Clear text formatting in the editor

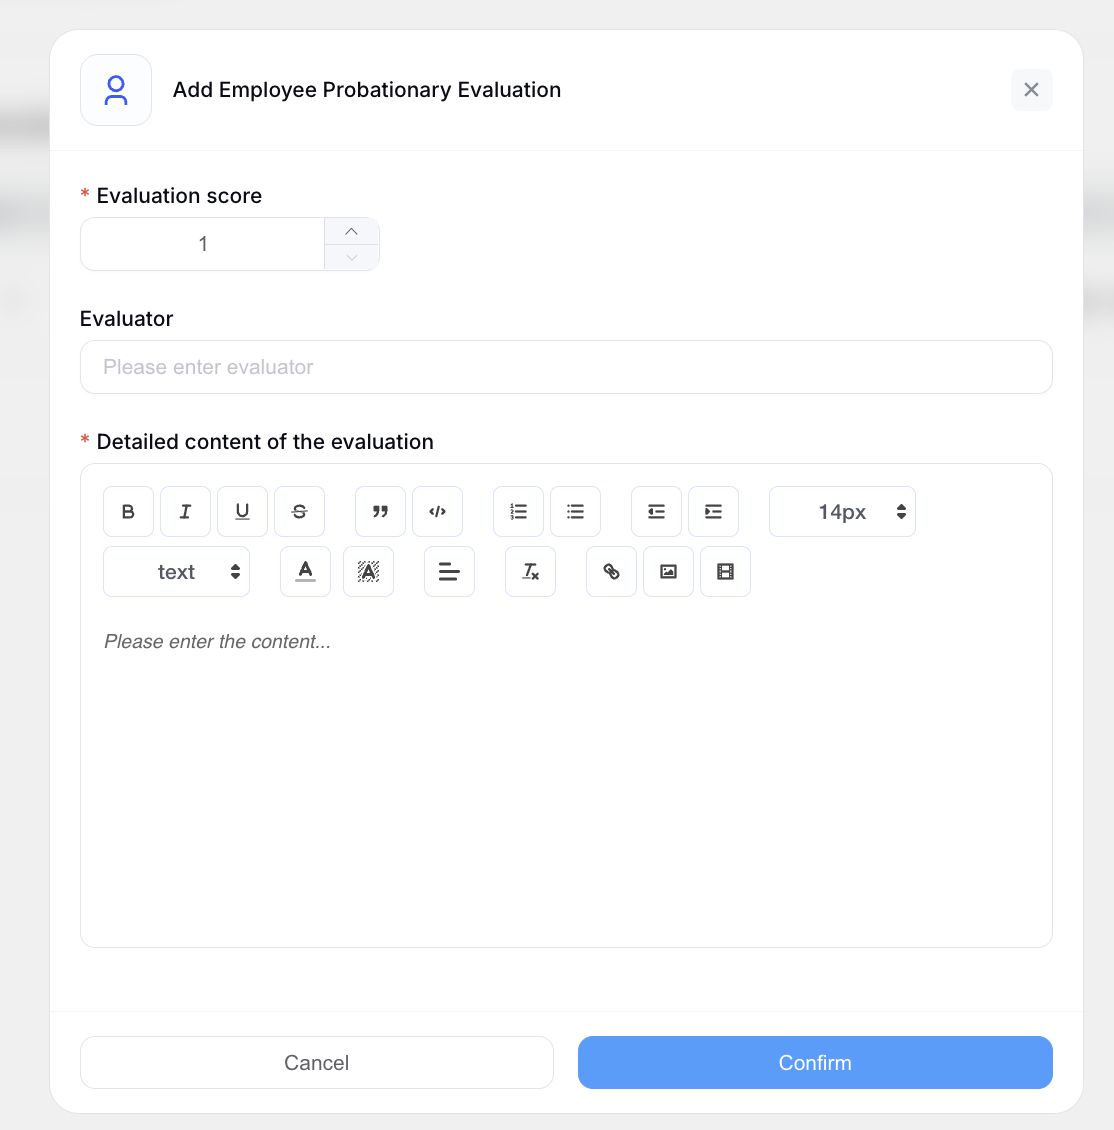coord(530,571)
